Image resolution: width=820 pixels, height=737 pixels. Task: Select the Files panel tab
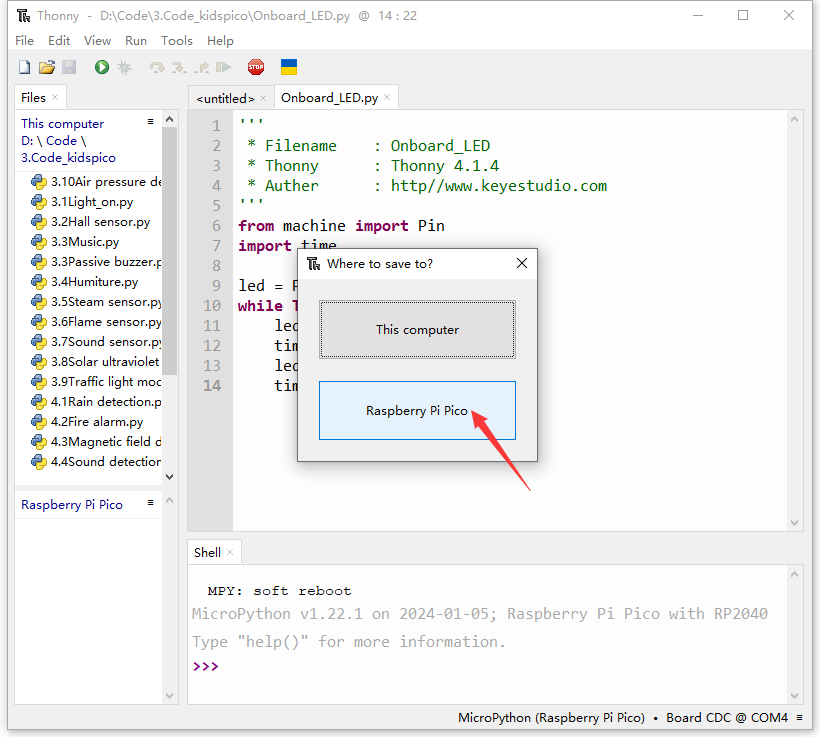point(33,97)
